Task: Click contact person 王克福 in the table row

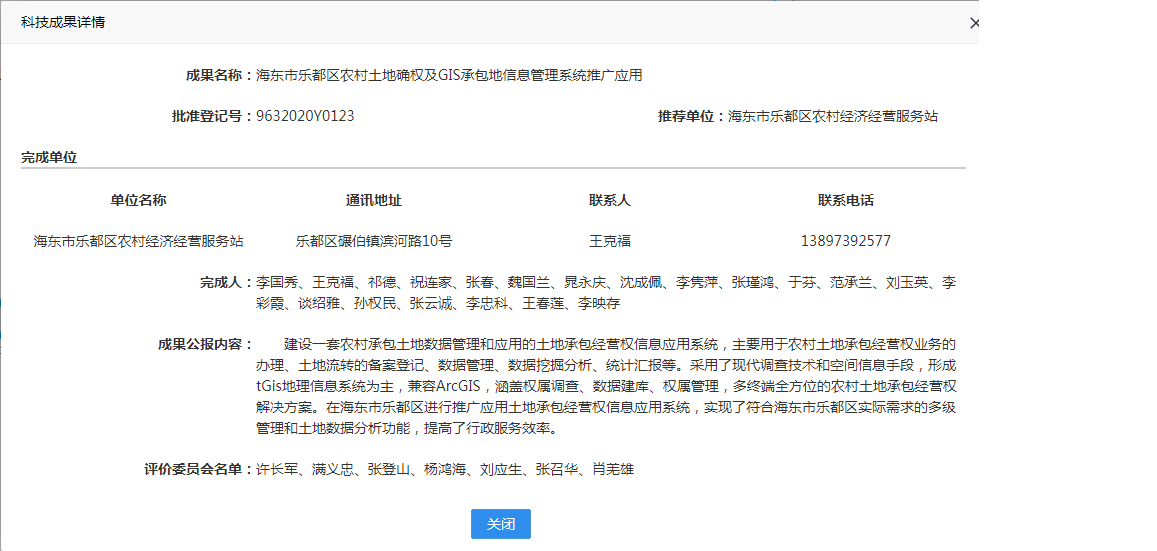Action: 610,241
